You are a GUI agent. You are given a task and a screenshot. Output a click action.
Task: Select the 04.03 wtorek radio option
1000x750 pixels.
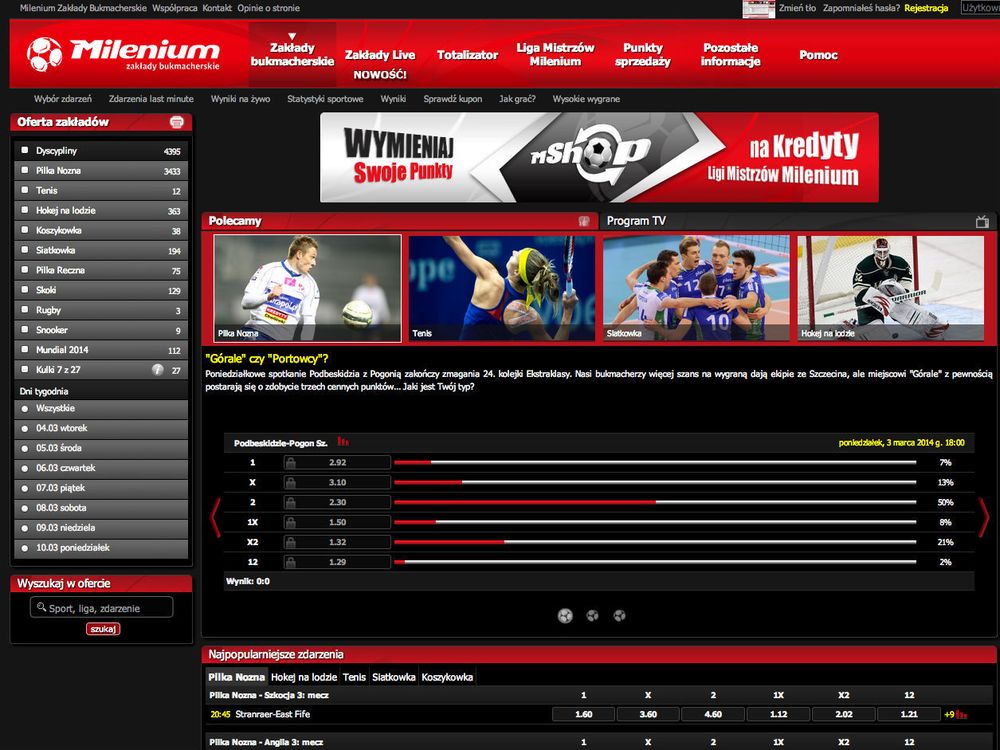(25, 428)
